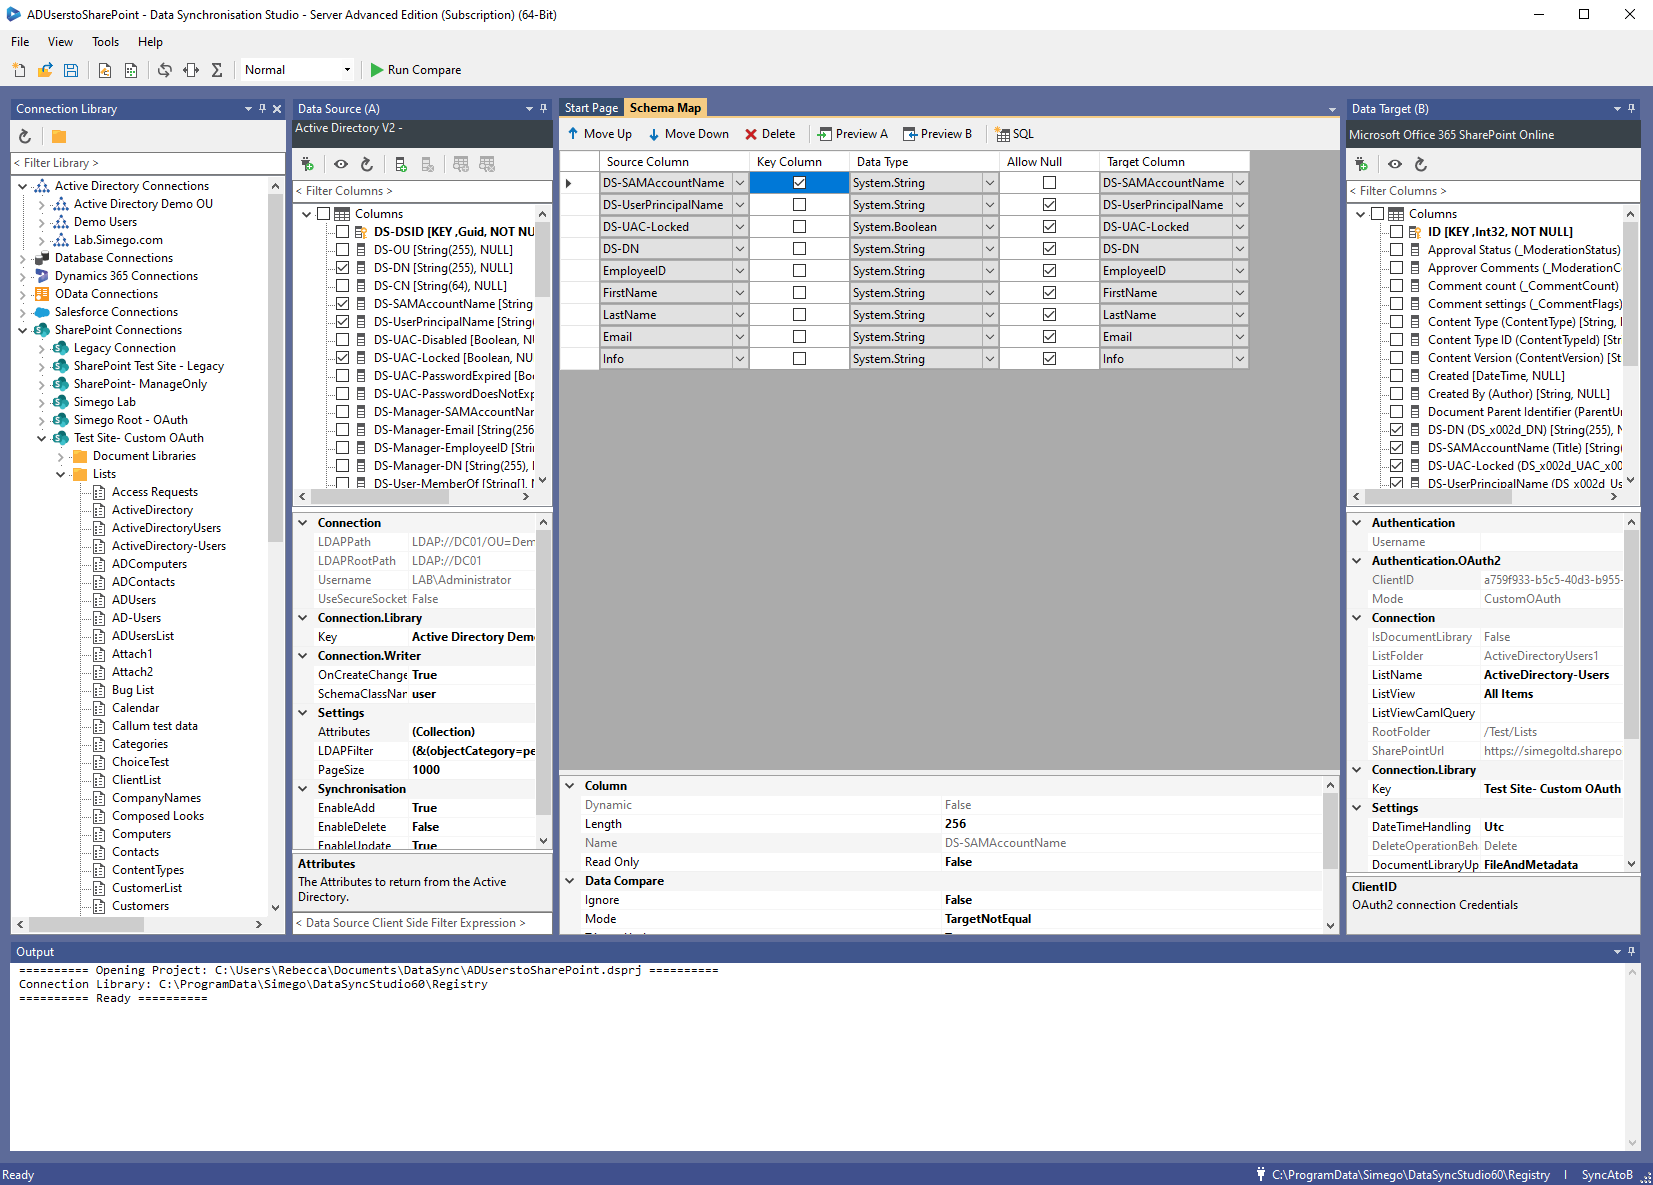
Task: Click the Filter Library input field
Action: click(148, 163)
